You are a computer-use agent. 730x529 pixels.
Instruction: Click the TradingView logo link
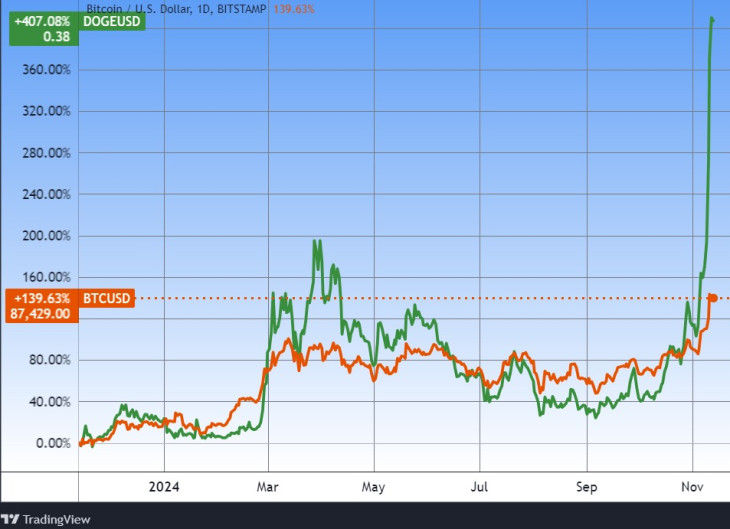46,519
